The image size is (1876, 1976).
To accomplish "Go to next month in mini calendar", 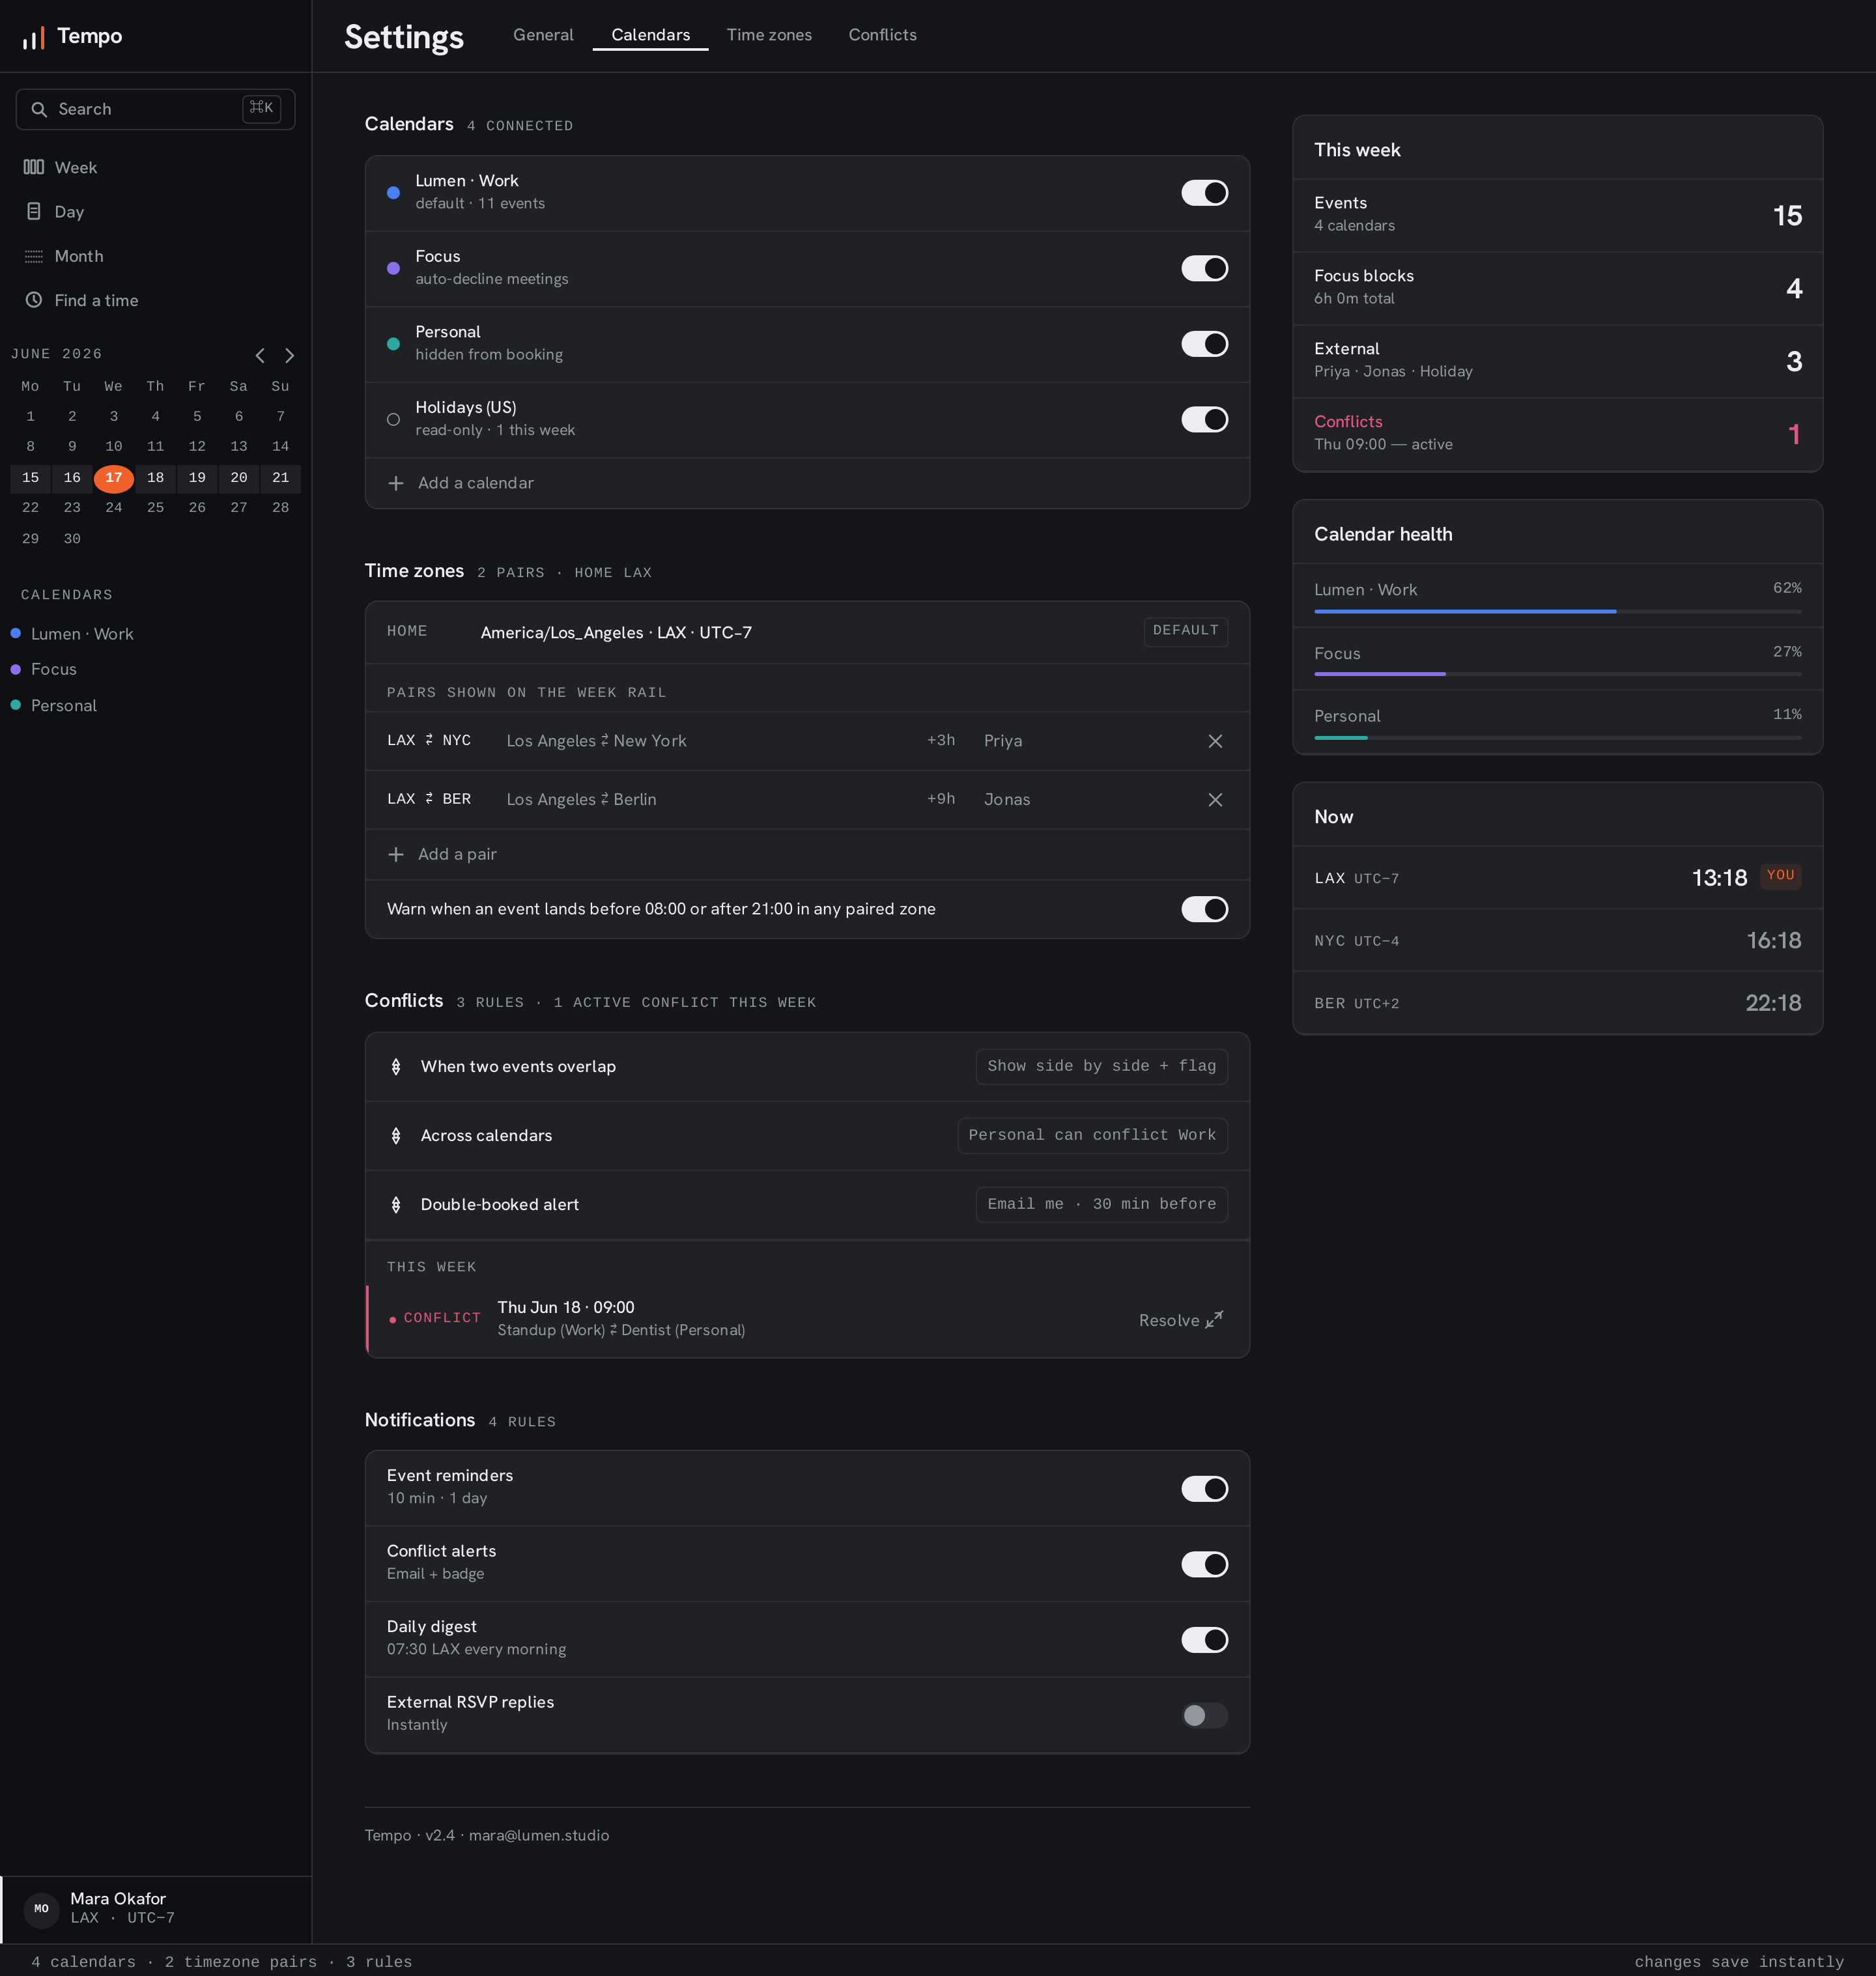I will tap(290, 355).
